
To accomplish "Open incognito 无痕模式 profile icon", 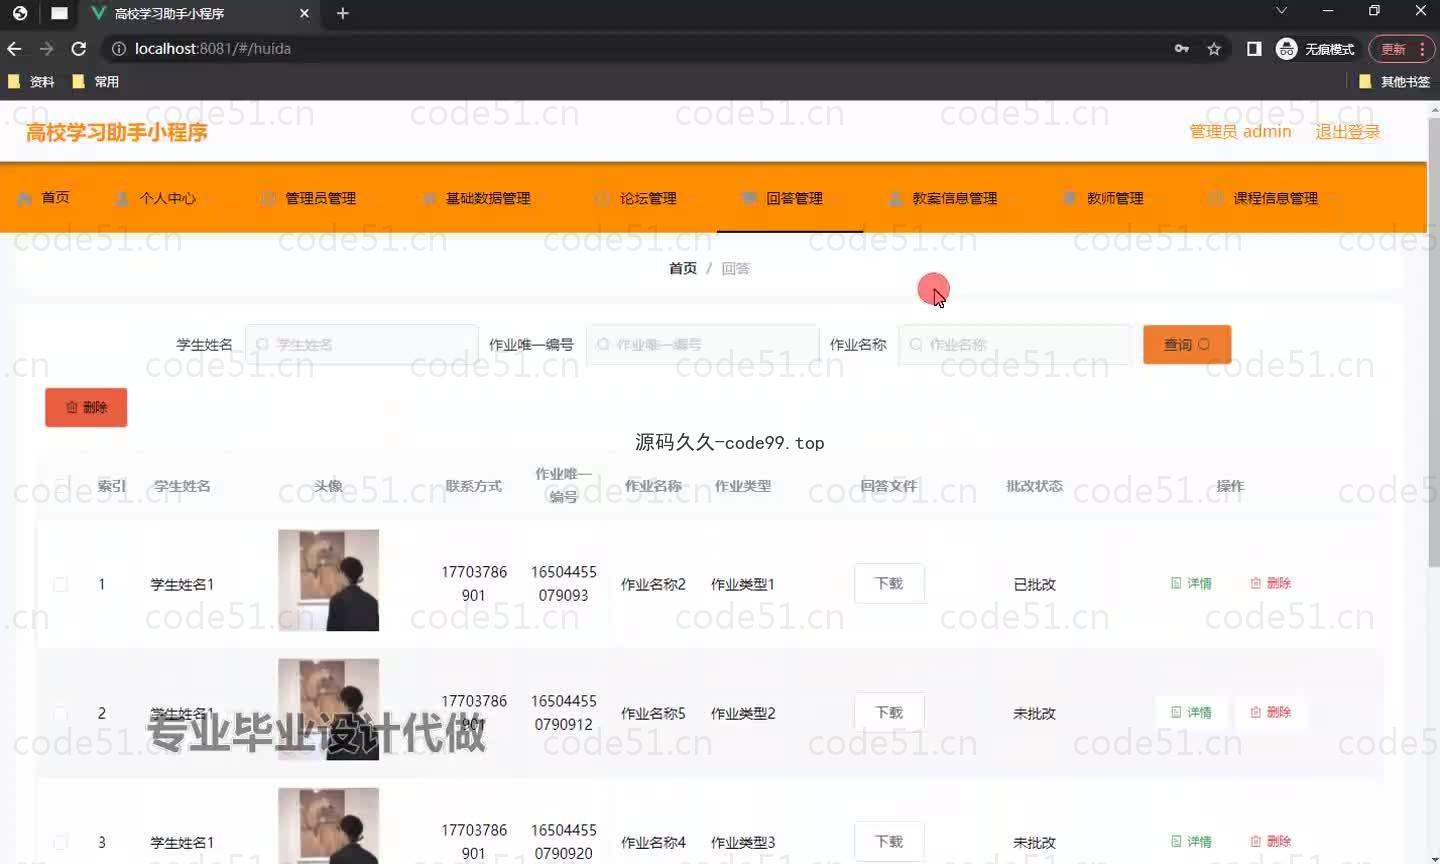I will (x=1315, y=48).
